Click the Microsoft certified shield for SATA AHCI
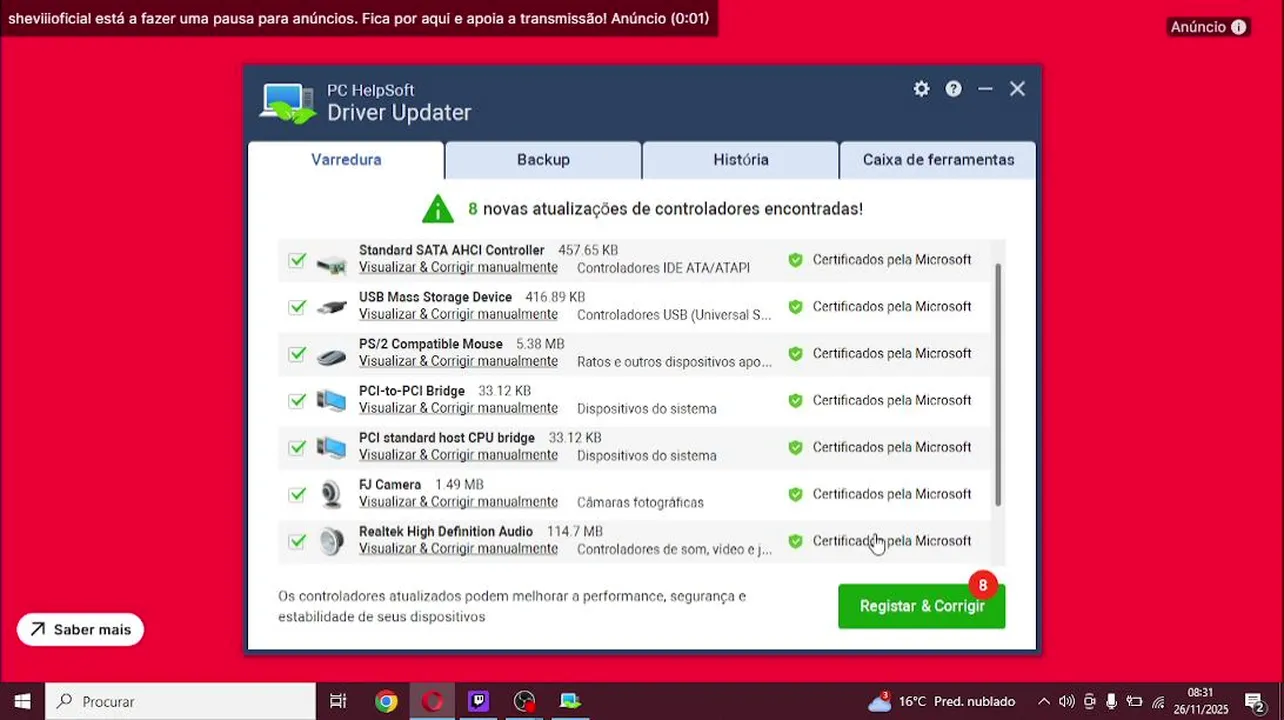Image resolution: width=1284 pixels, height=720 pixels. click(795, 260)
